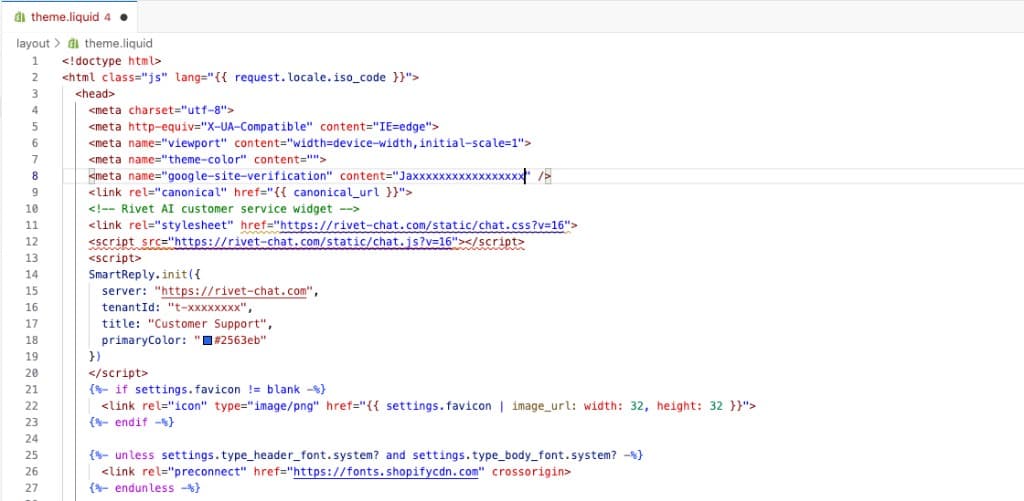Click the Shopify file icon in breadcrumb
1024x501 pixels.
(73, 44)
